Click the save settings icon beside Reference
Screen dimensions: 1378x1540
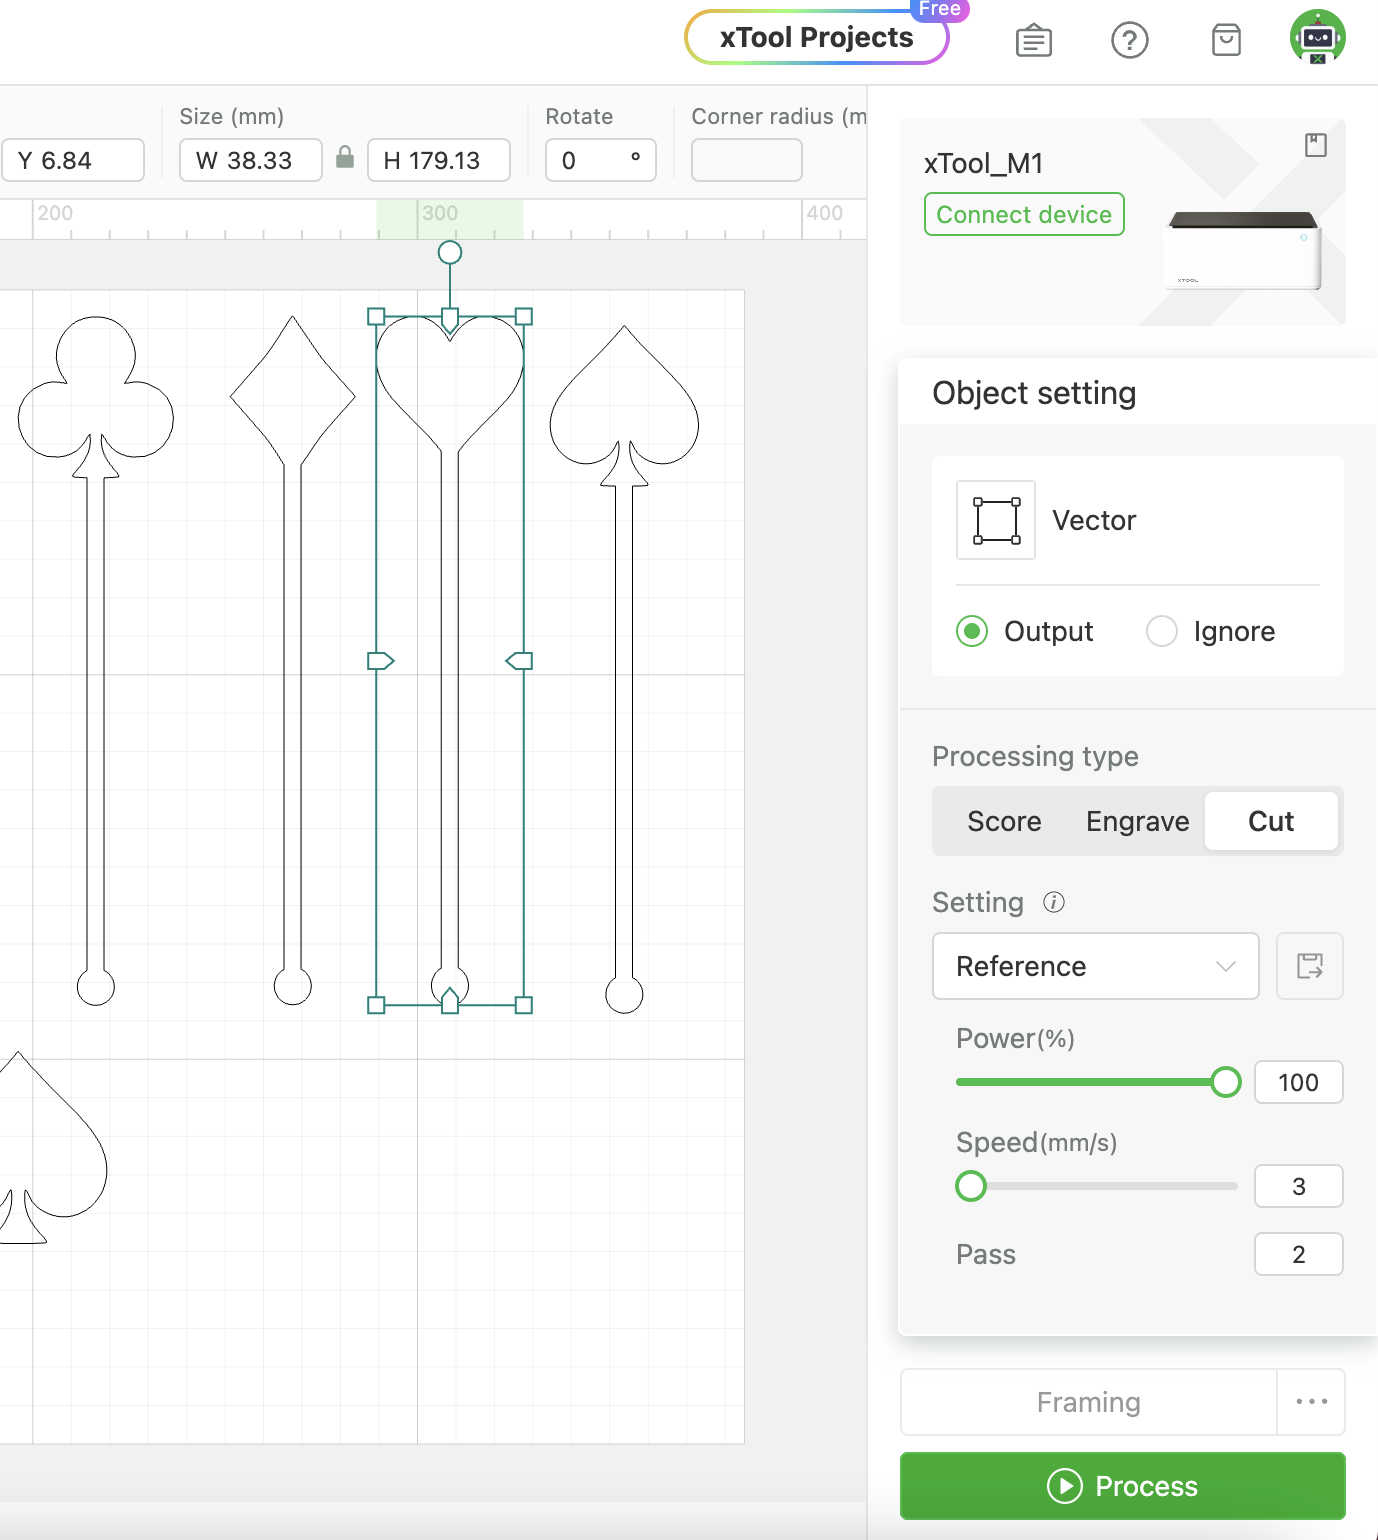(x=1309, y=966)
